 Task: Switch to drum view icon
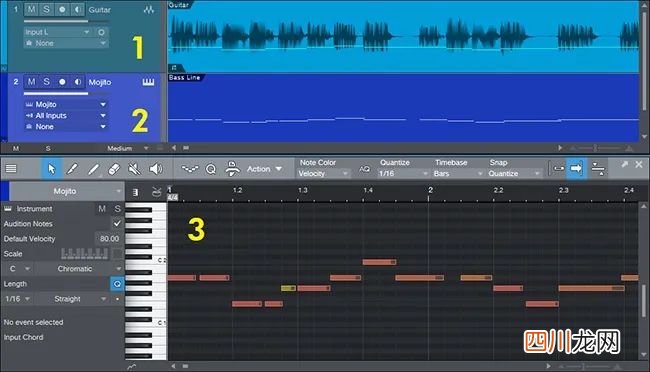tap(156, 192)
